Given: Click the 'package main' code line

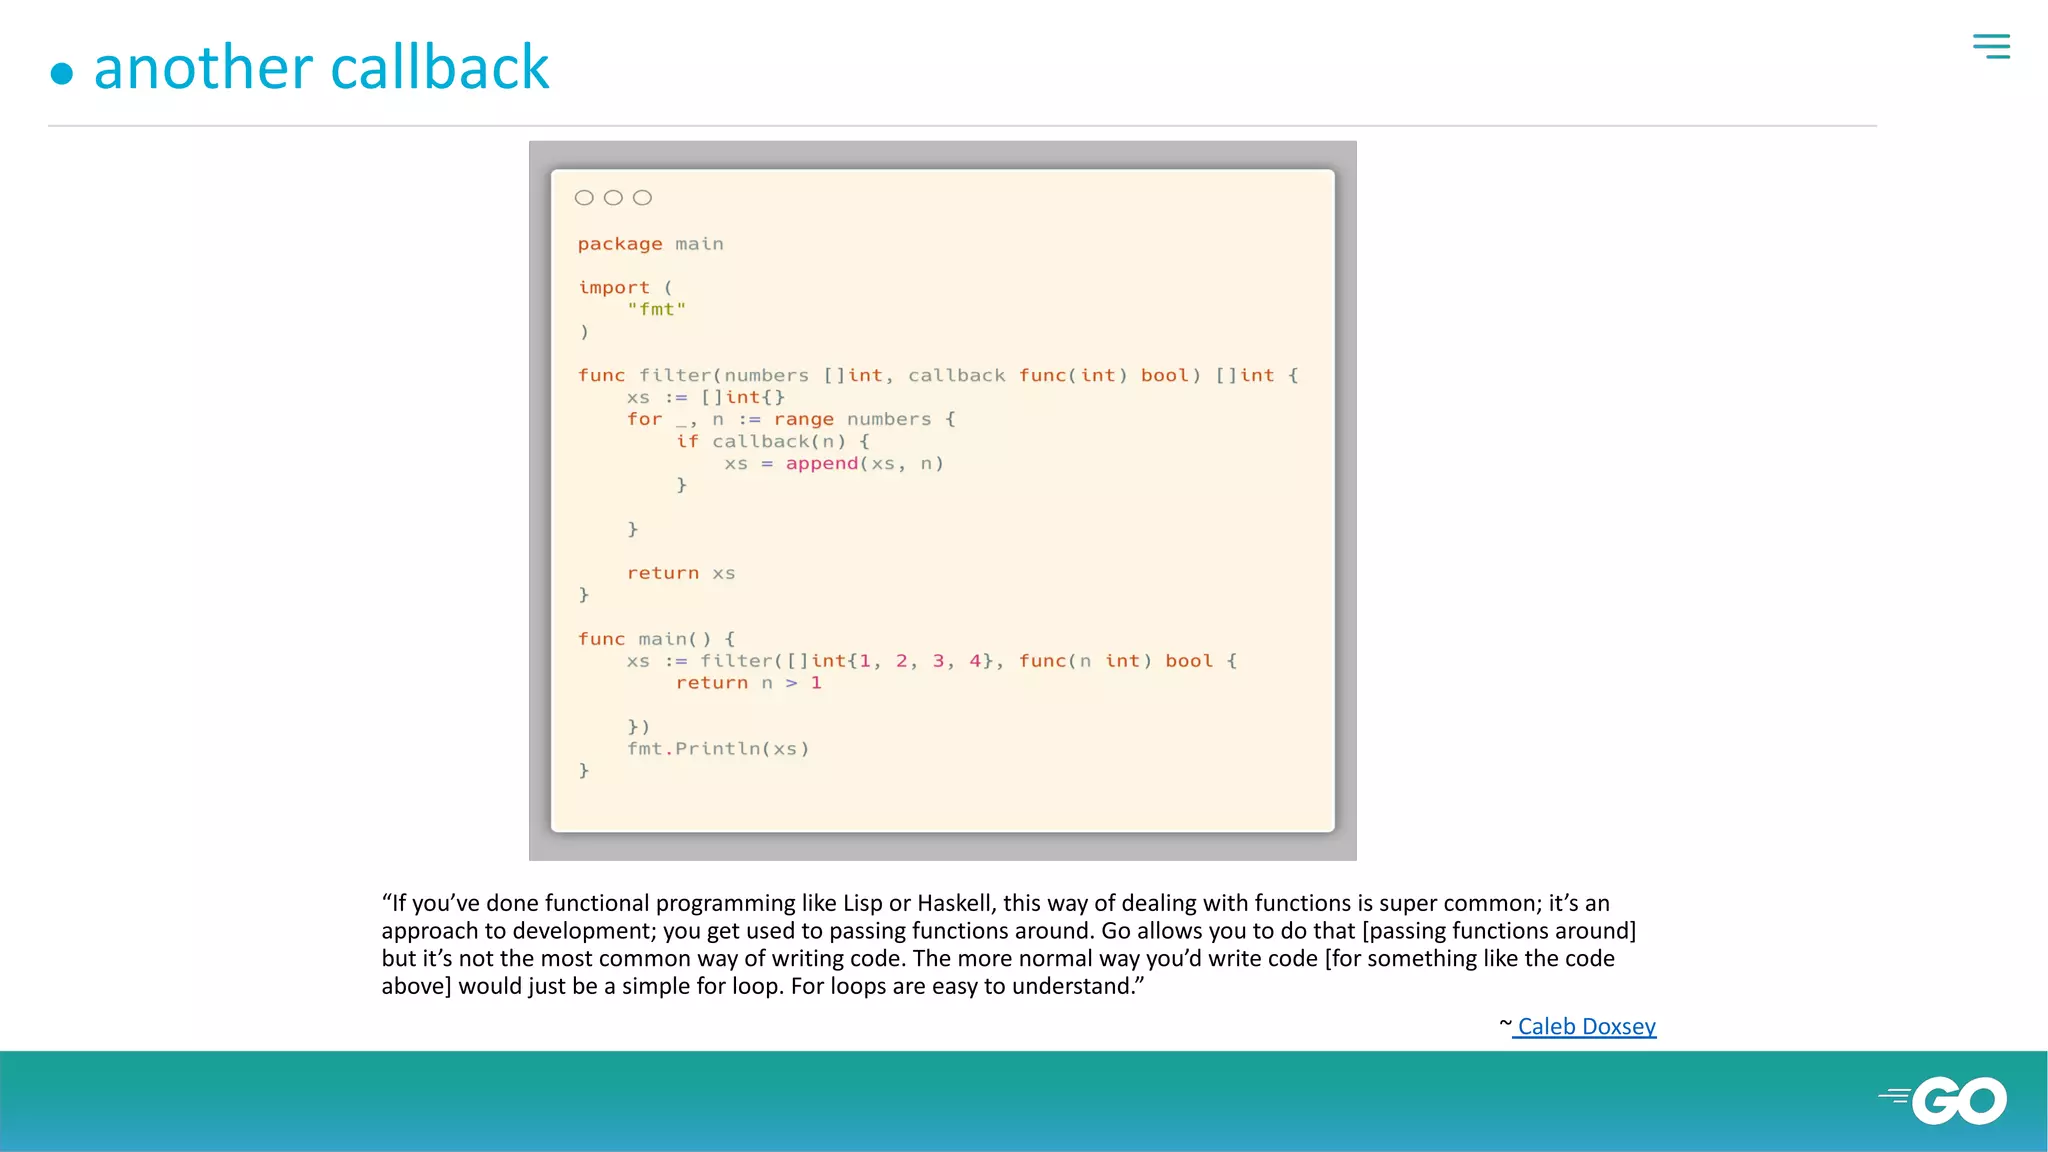Looking at the screenshot, I should (650, 244).
